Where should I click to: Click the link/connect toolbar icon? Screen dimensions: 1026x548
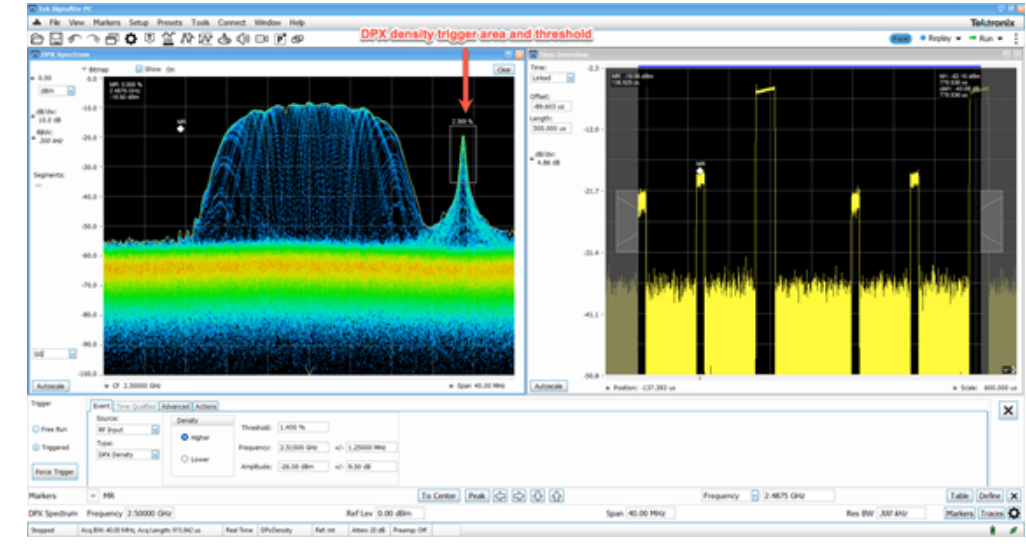[x=298, y=39]
